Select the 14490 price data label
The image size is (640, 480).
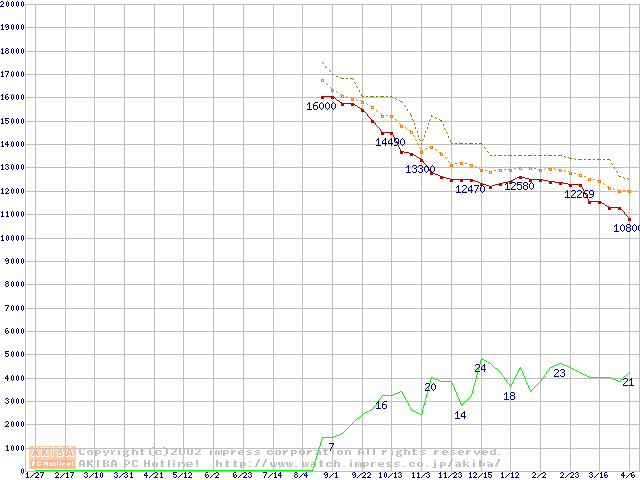click(390, 142)
